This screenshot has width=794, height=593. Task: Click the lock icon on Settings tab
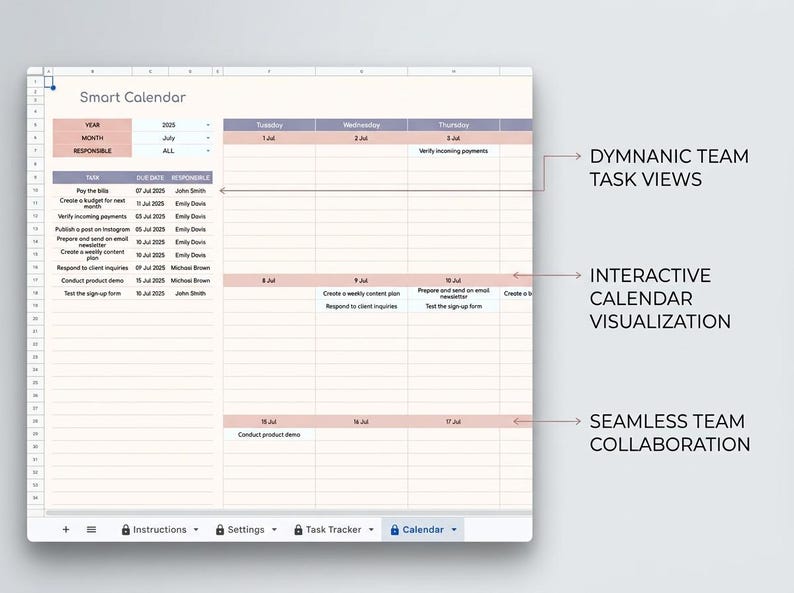click(x=220, y=529)
